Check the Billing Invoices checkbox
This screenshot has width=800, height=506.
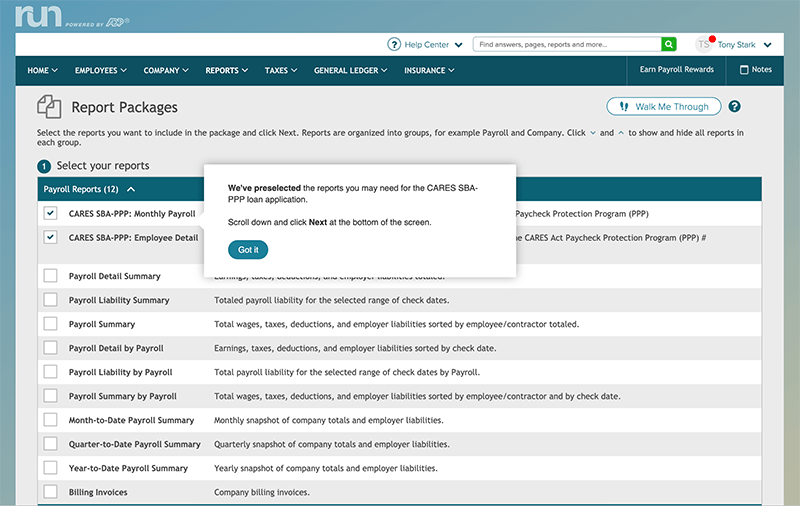pyautogui.click(x=50, y=492)
